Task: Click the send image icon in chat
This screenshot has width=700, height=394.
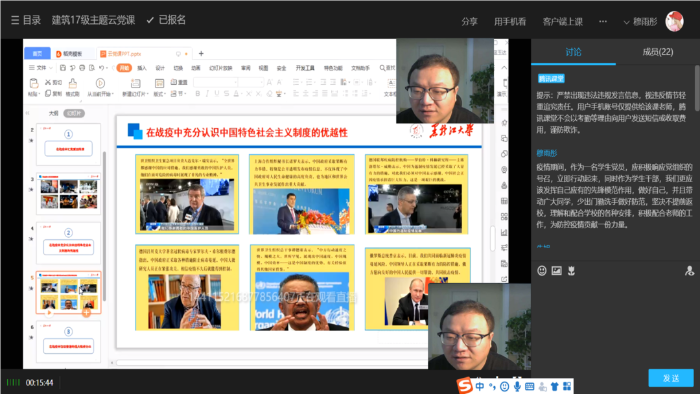Action: click(x=556, y=270)
